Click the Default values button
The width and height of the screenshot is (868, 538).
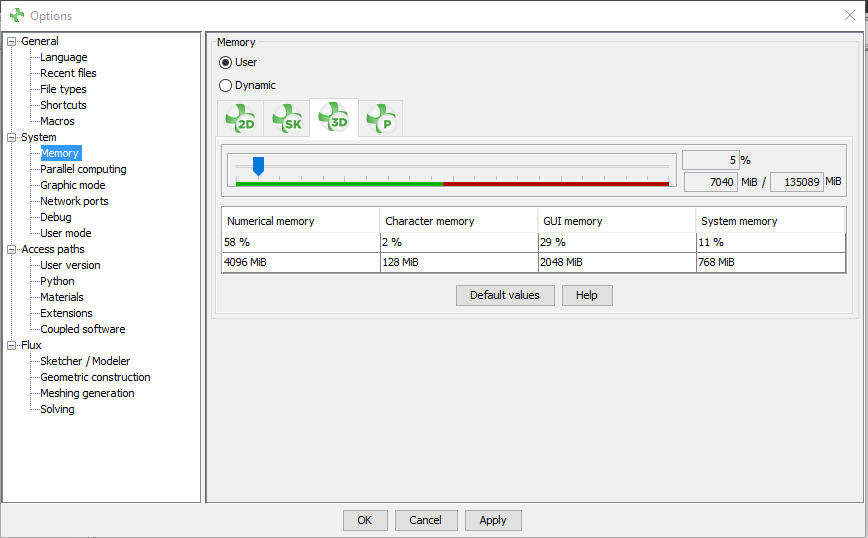click(x=504, y=295)
